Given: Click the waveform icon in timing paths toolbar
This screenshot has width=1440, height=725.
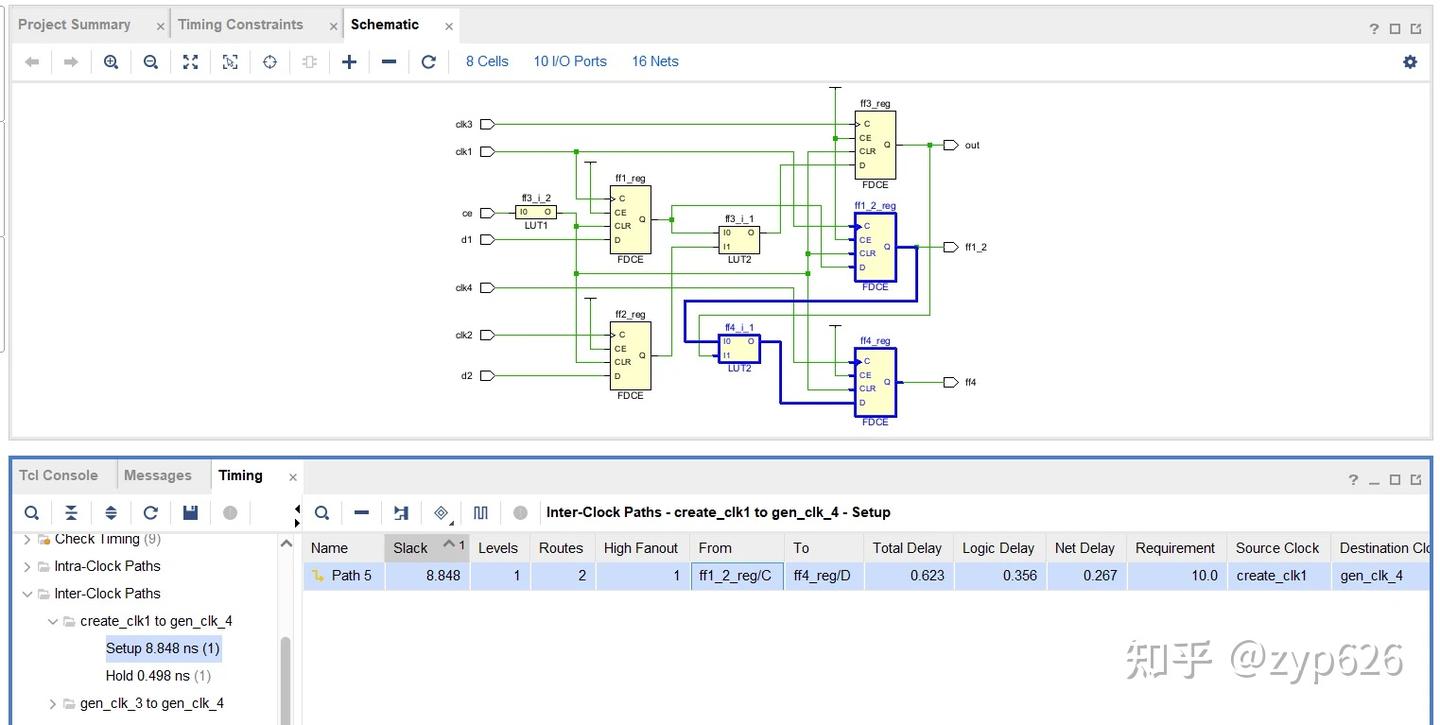Looking at the screenshot, I should pyautogui.click(x=481, y=513).
